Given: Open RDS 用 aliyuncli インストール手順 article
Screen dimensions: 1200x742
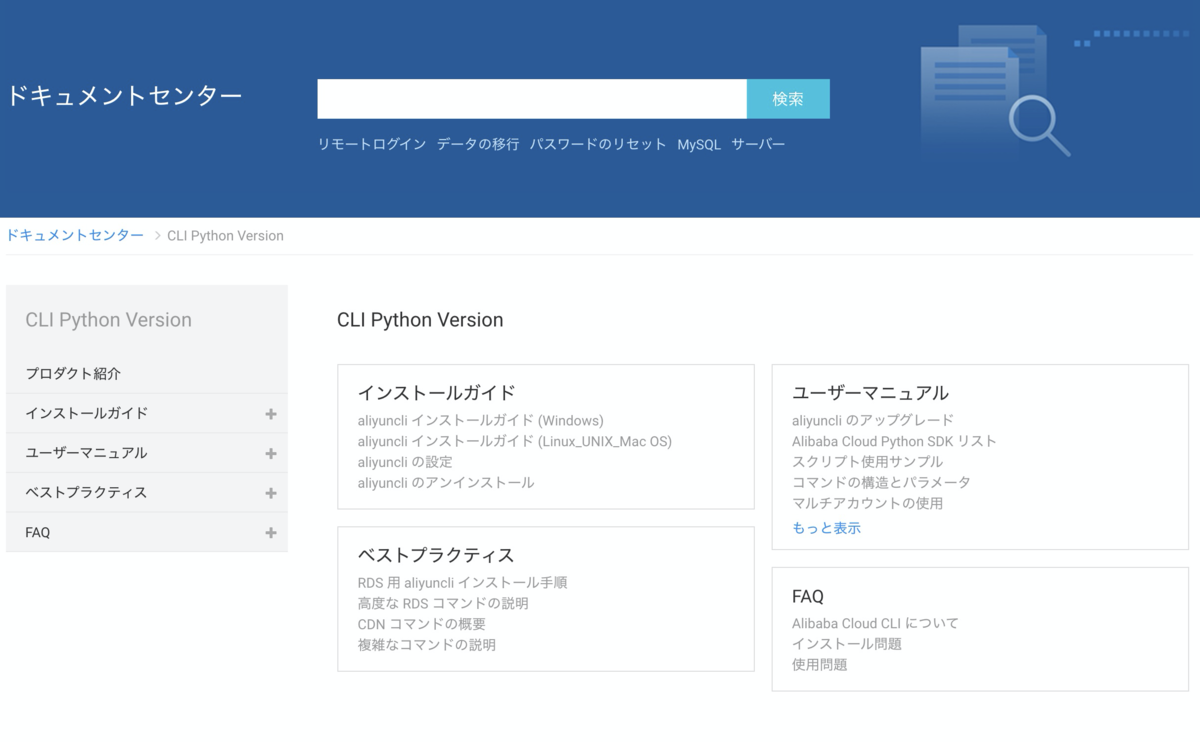Looking at the screenshot, I should (x=462, y=582).
